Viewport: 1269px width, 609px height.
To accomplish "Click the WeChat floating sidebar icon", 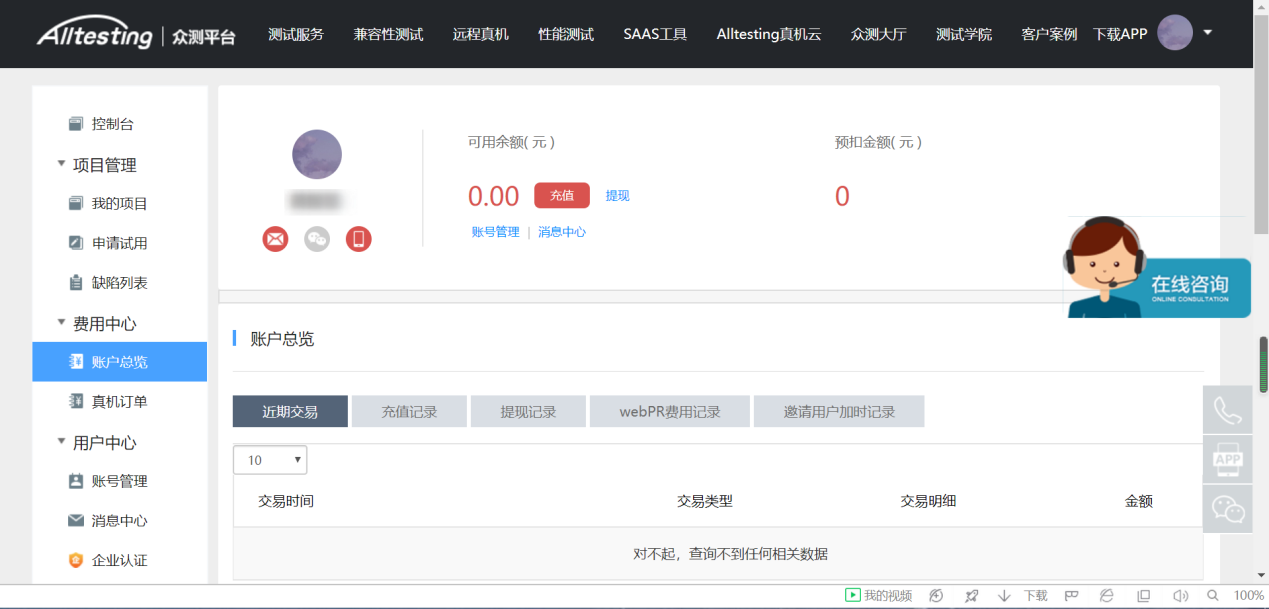I will [1227, 509].
